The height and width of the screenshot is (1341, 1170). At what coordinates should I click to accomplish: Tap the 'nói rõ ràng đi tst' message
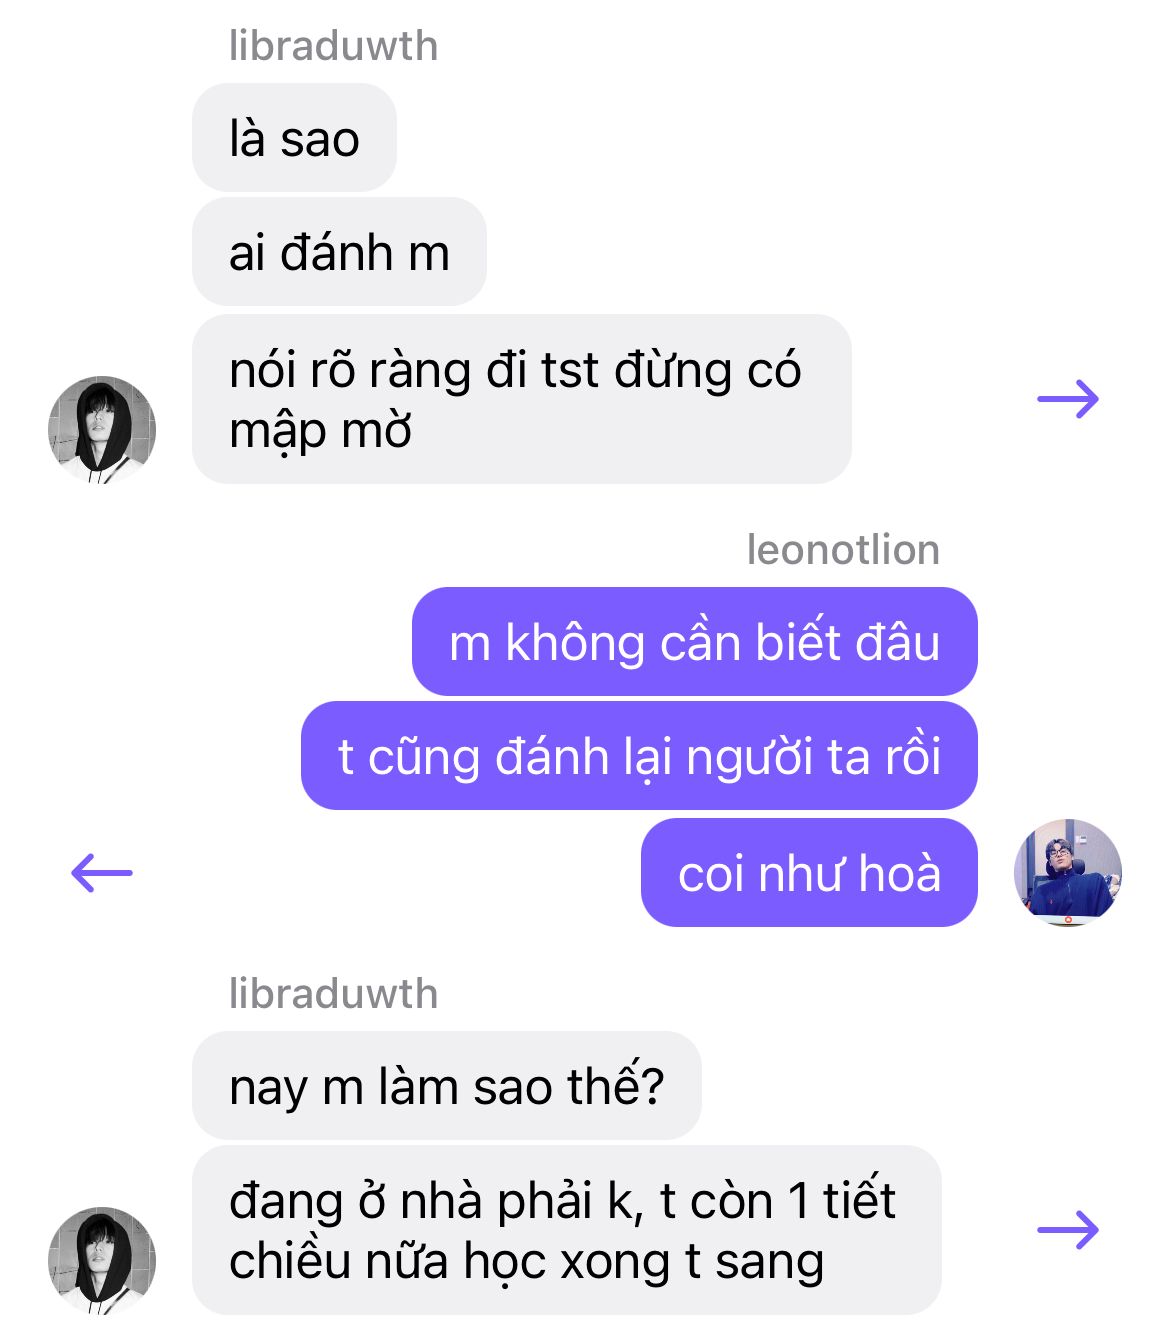pyautogui.click(x=521, y=399)
